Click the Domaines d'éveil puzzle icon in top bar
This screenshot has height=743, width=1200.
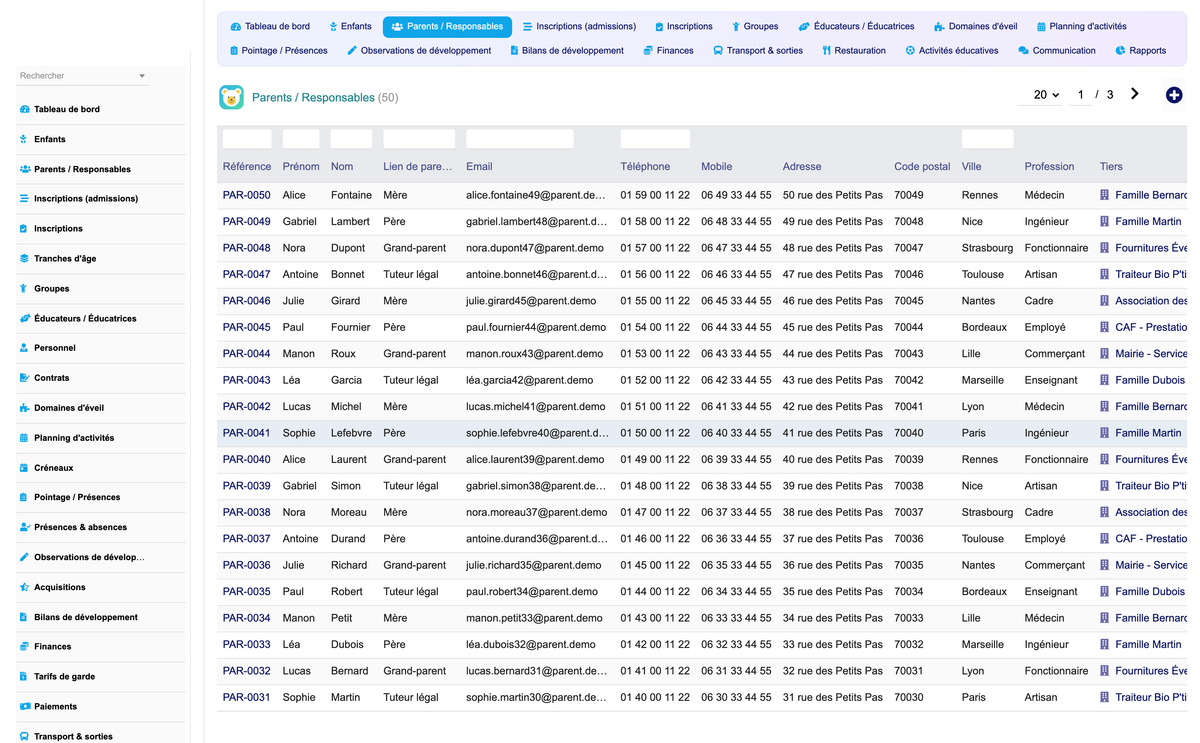click(x=939, y=26)
